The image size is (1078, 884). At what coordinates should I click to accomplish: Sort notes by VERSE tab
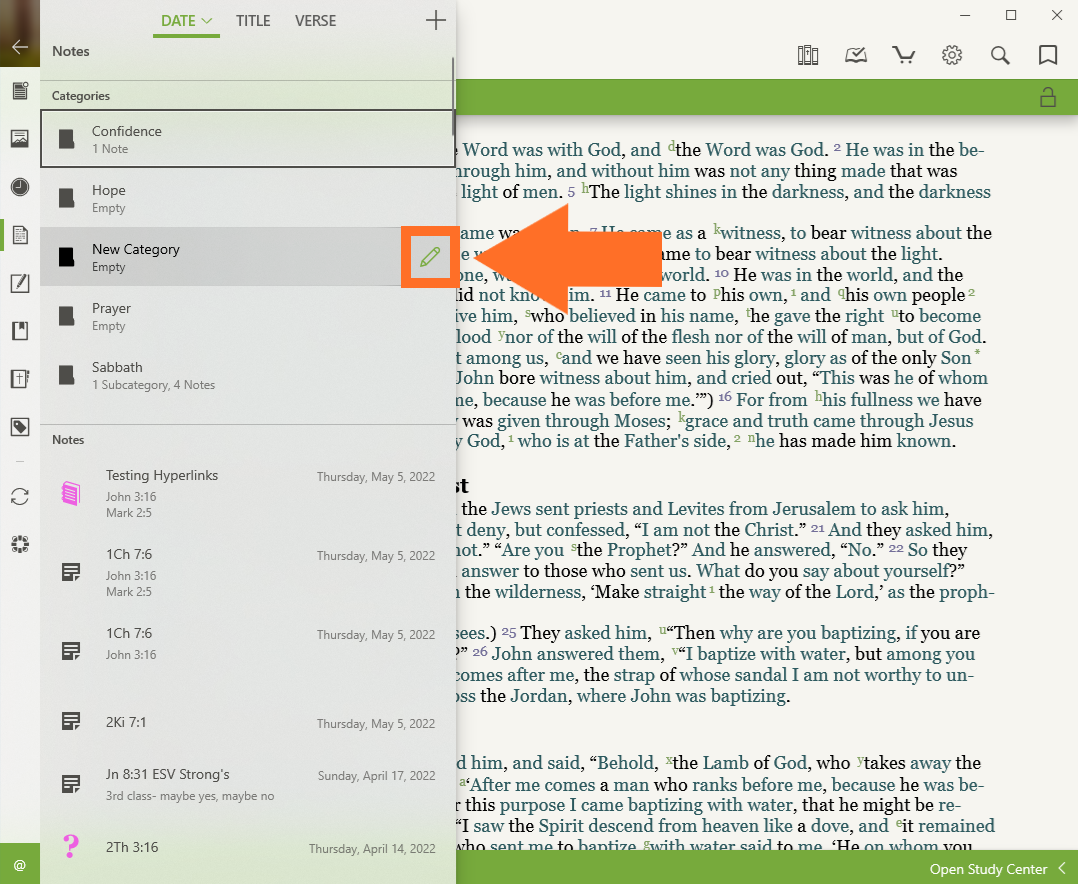coord(315,21)
